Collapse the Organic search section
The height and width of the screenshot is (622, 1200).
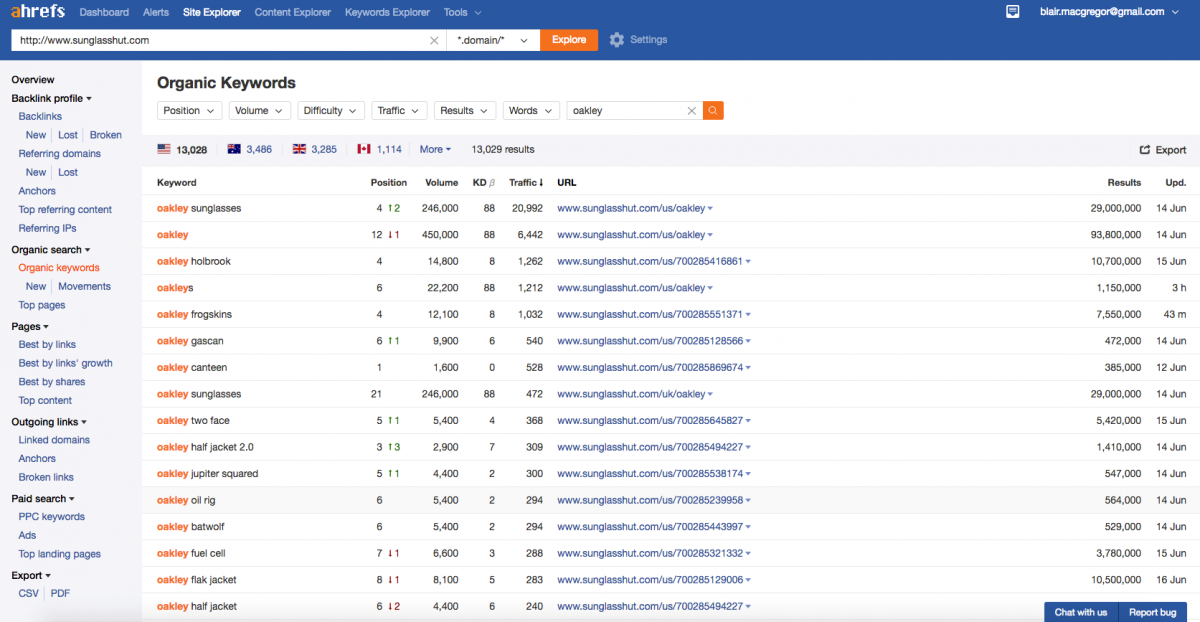pos(51,249)
